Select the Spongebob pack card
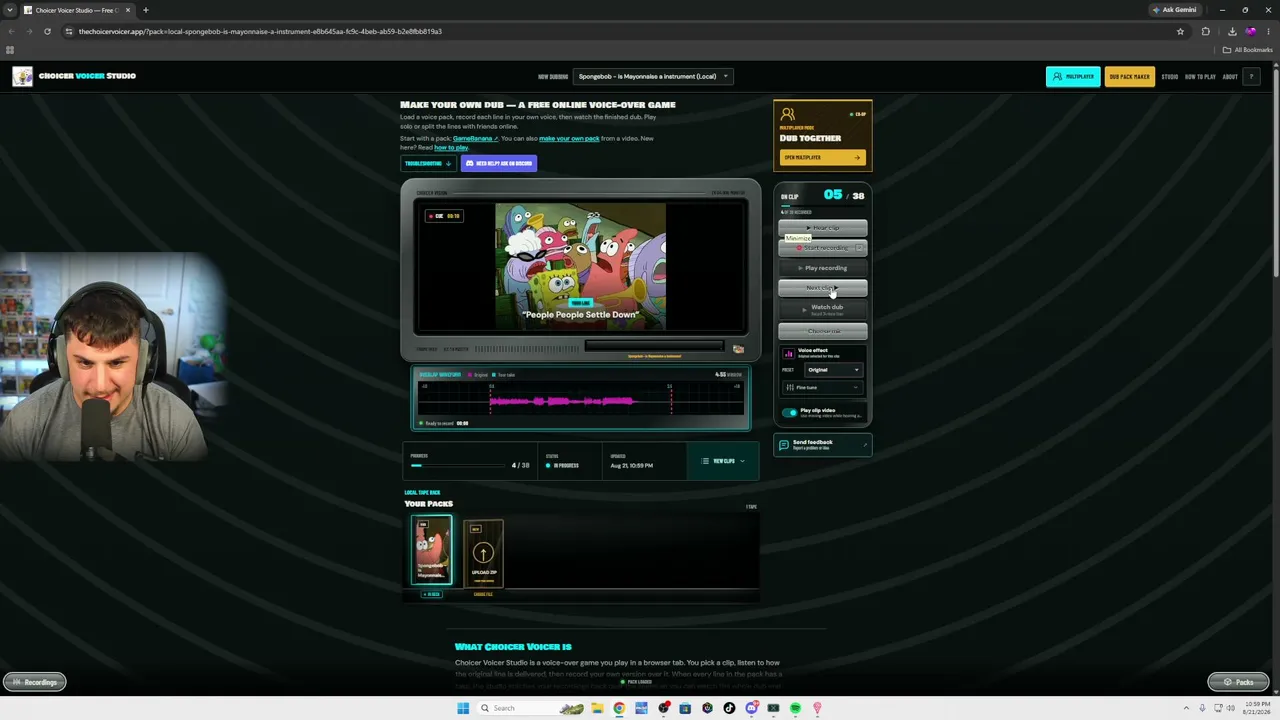 click(x=432, y=551)
